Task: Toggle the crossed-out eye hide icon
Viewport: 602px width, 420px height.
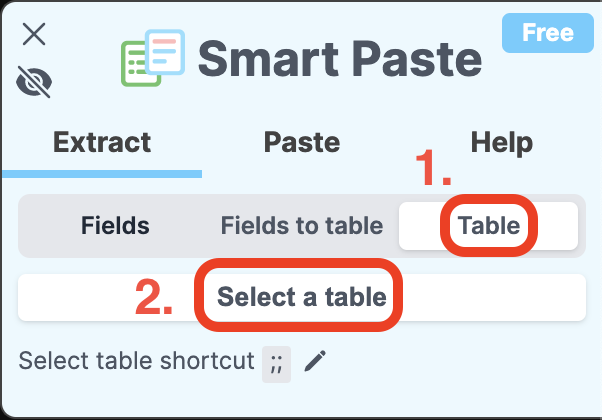Action: [34, 82]
